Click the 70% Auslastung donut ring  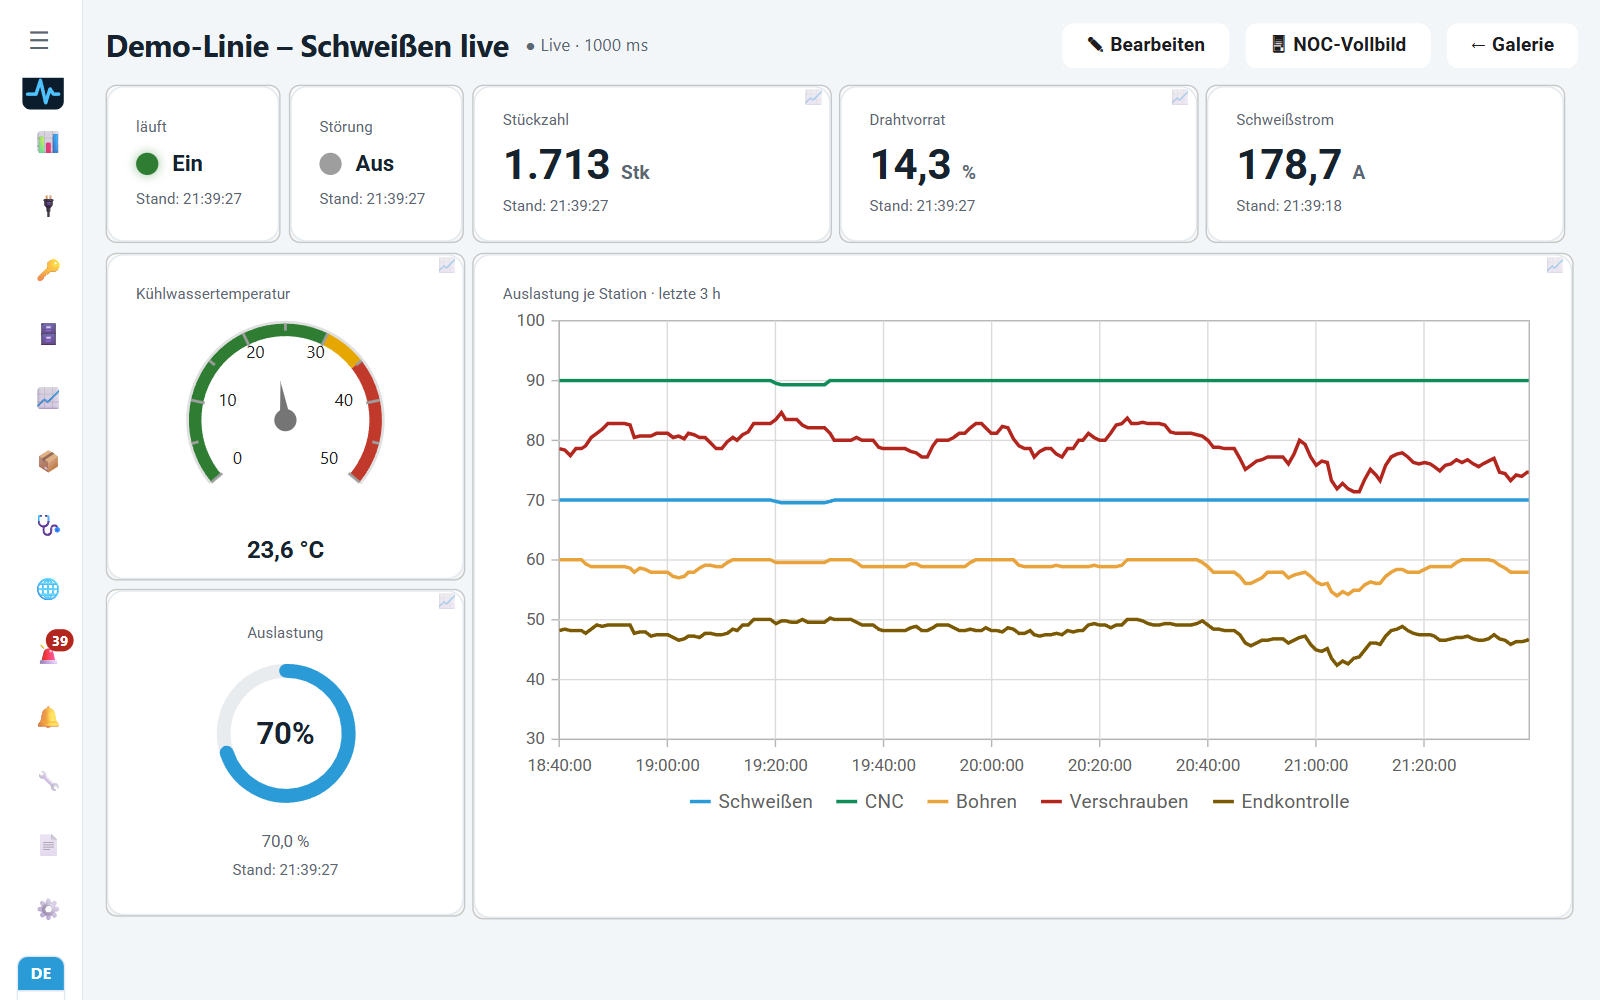click(286, 733)
